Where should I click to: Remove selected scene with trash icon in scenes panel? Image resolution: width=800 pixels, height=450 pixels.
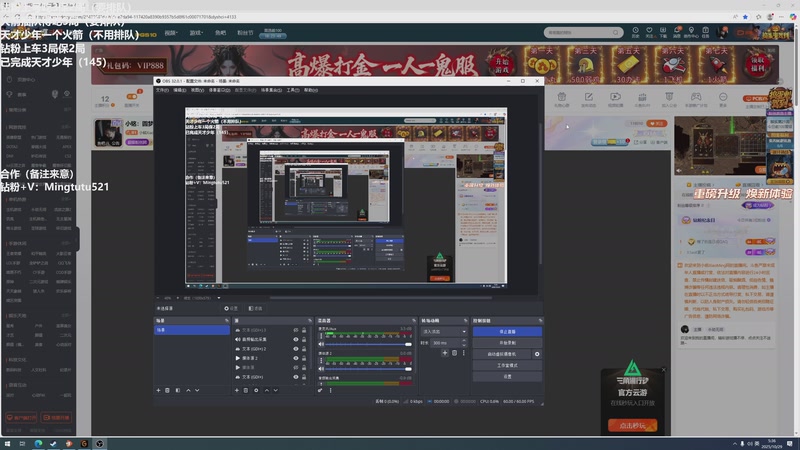167,390
